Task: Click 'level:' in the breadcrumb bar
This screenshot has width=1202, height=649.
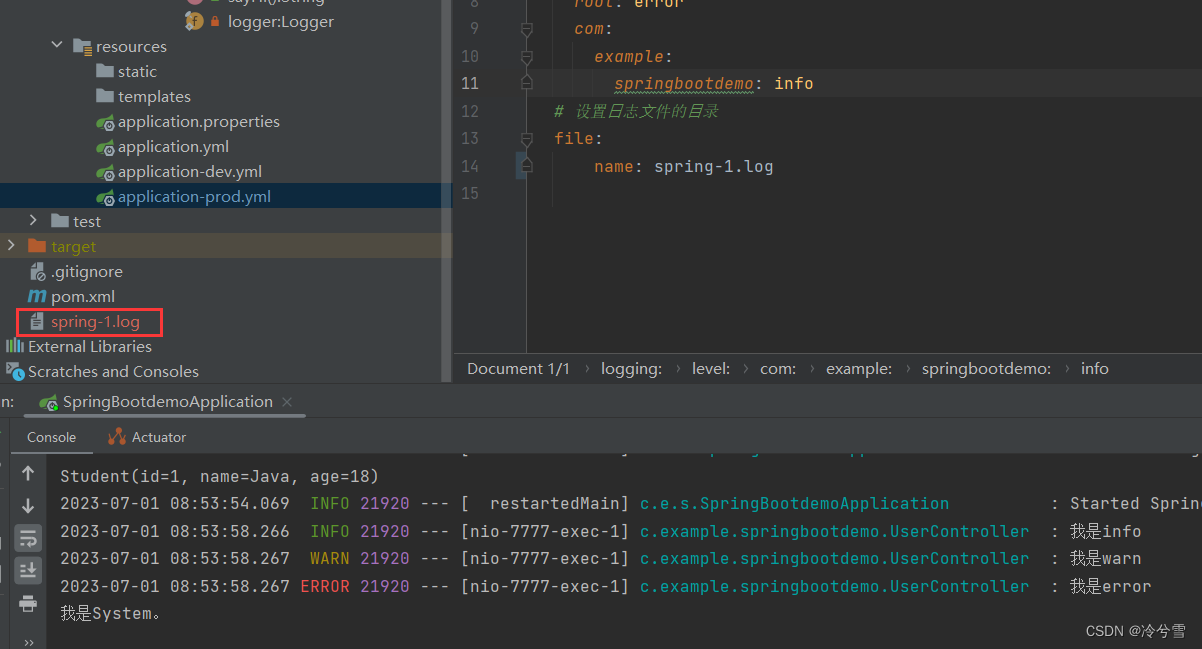Action: (x=711, y=368)
